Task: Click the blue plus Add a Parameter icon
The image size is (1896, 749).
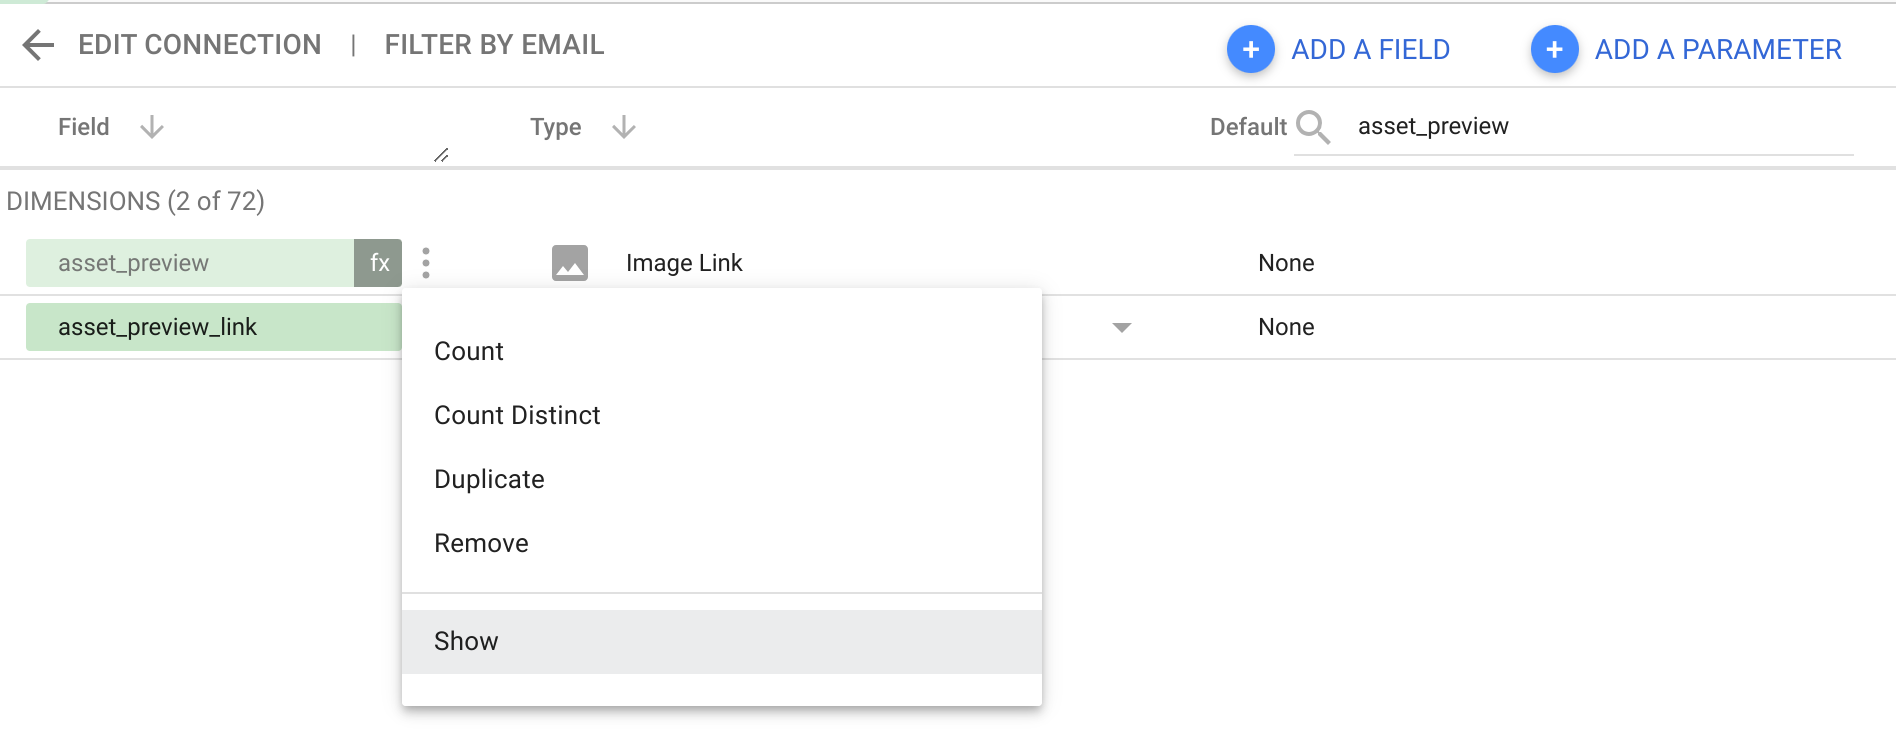Action: coord(1554,49)
